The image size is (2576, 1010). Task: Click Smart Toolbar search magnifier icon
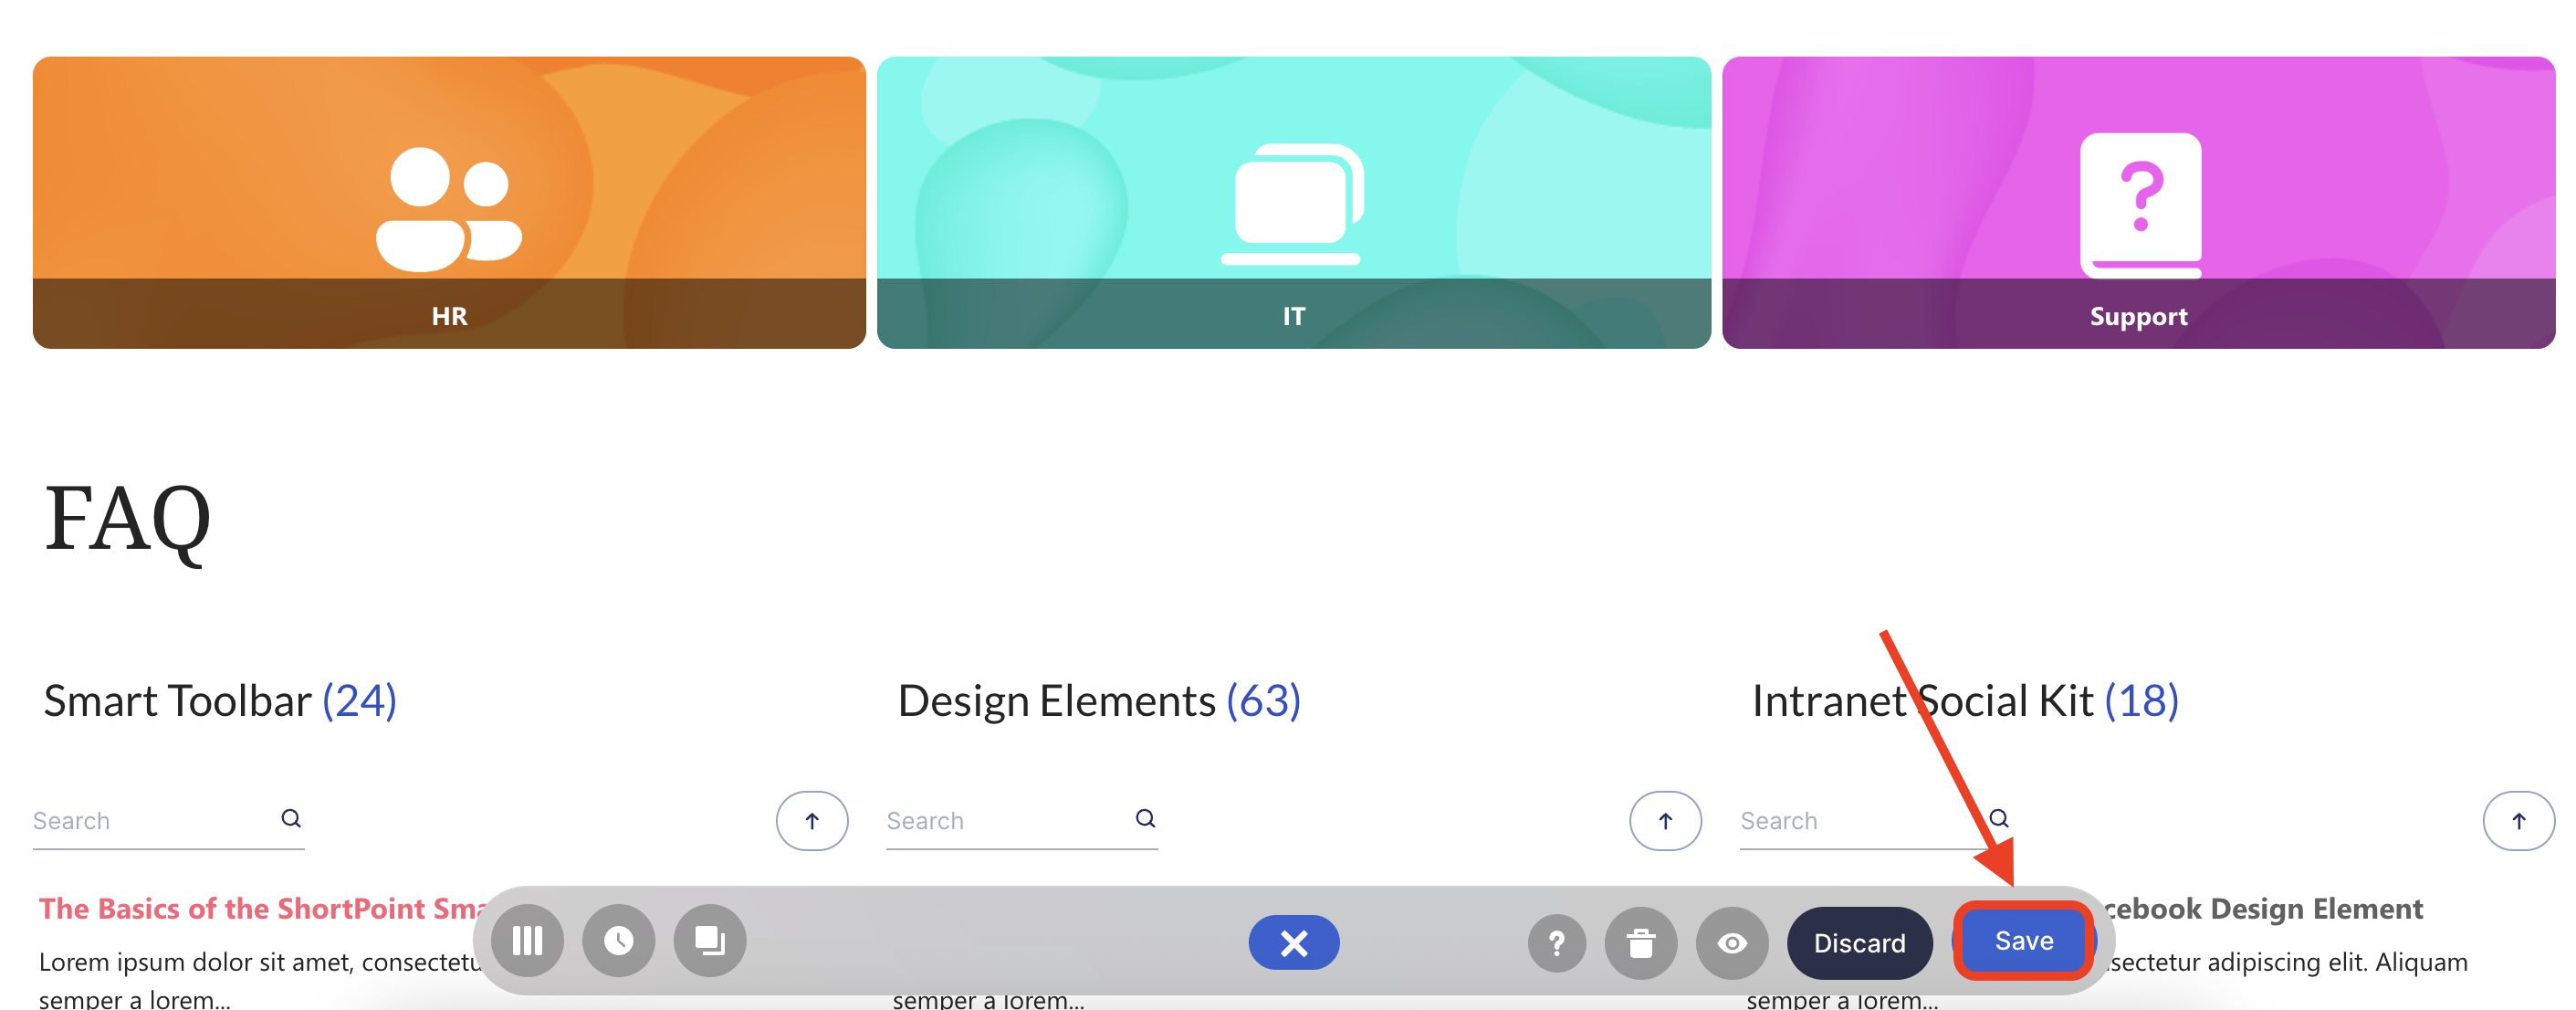[291, 819]
